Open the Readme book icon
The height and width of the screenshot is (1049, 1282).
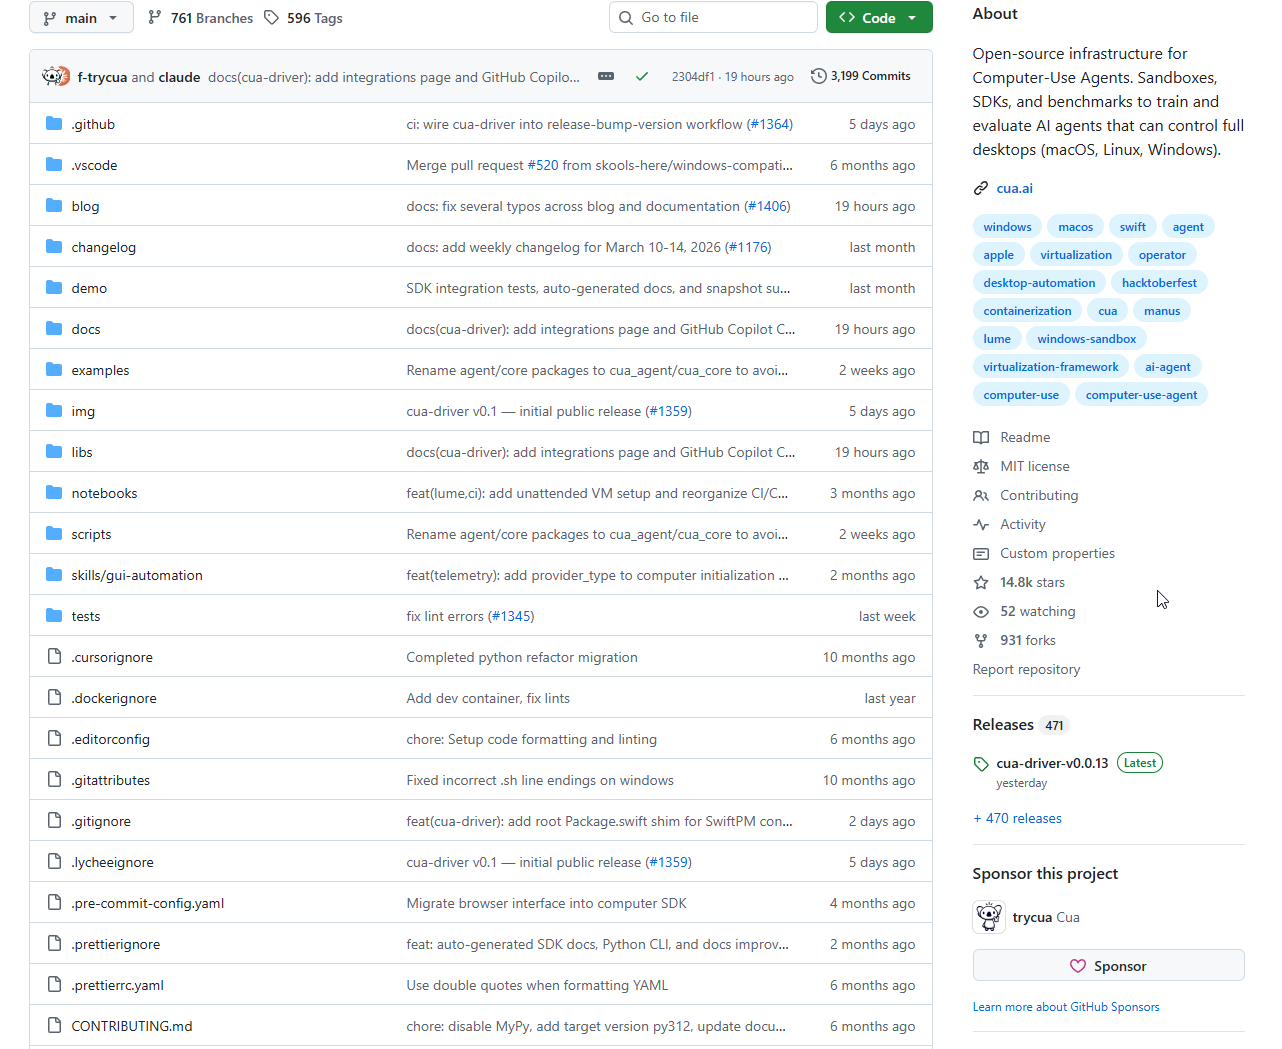click(981, 437)
